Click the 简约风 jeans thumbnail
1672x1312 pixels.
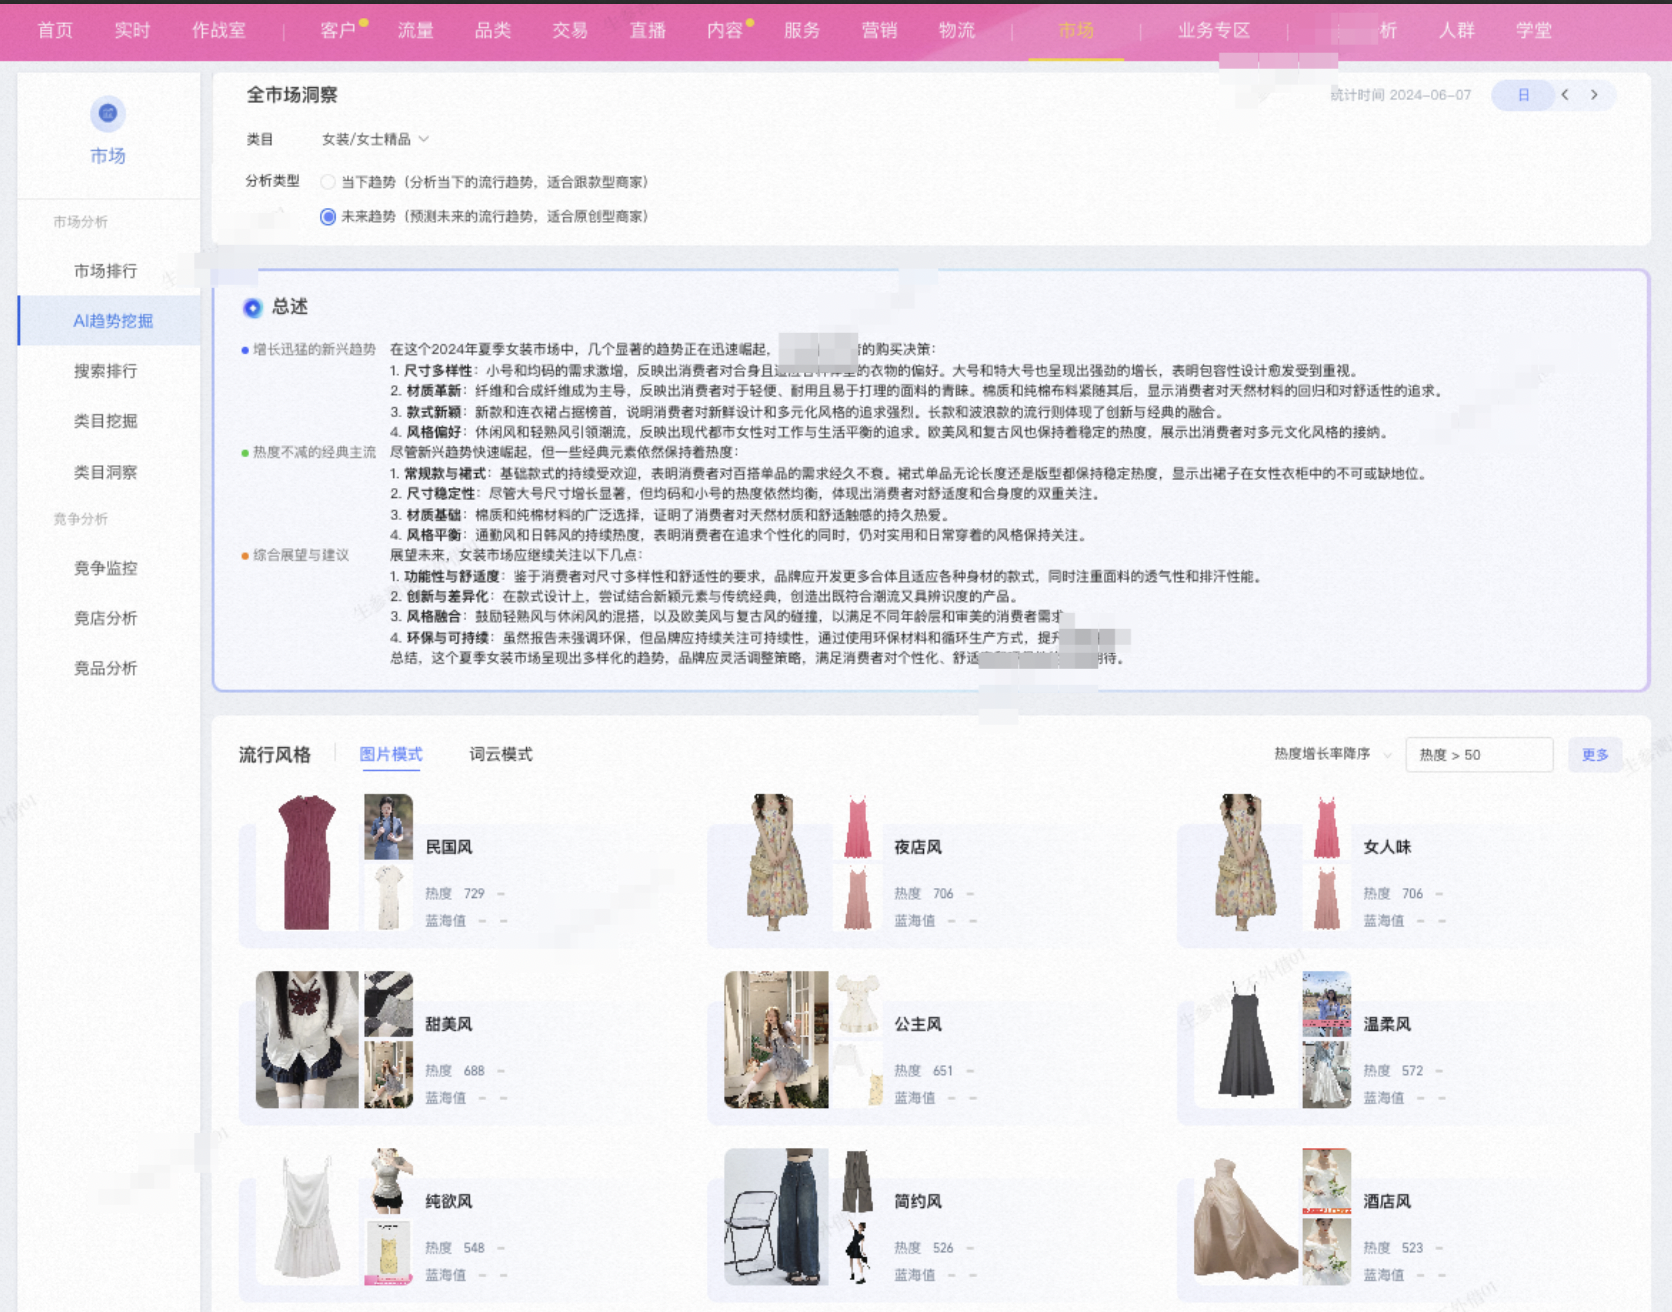point(777,1216)
